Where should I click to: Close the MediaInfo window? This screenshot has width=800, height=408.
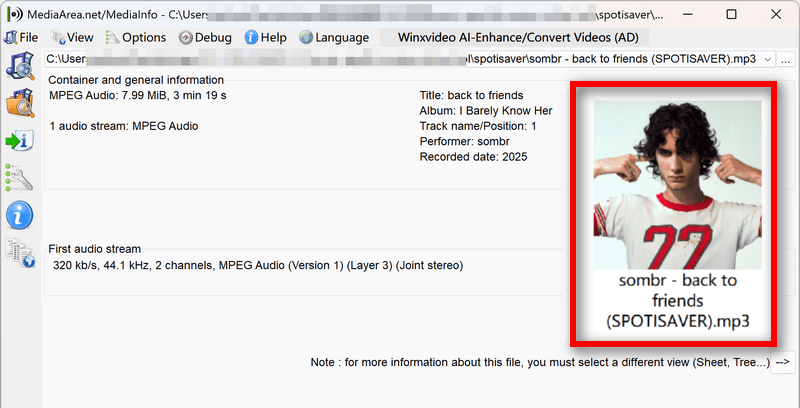click(x=776, y=14)
